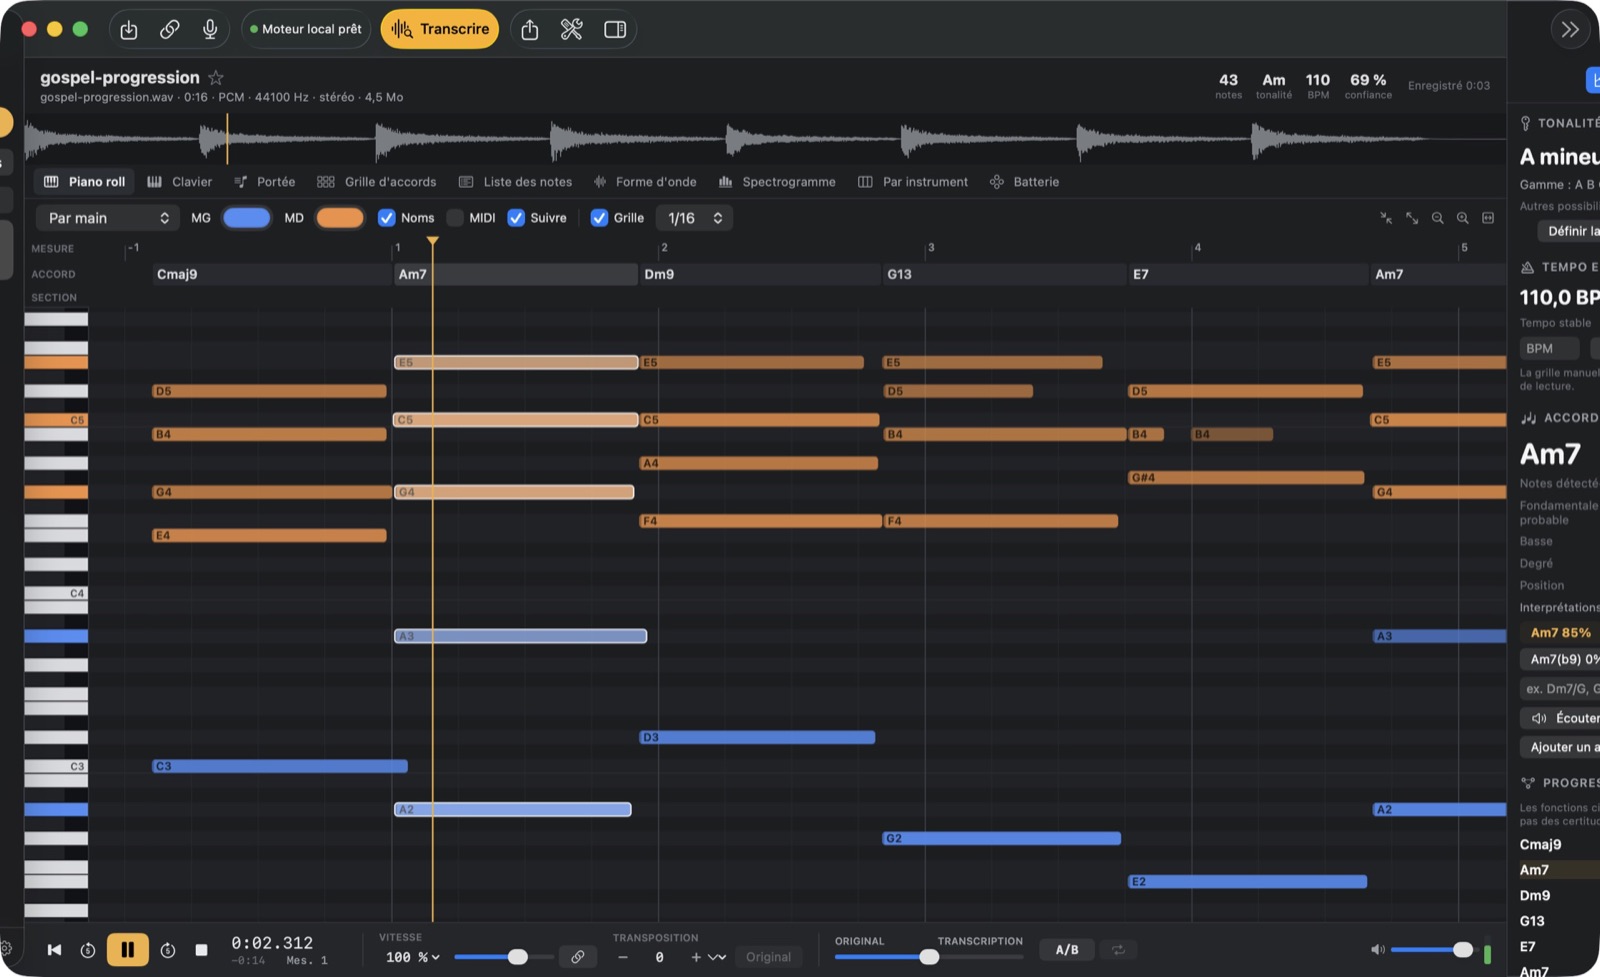
Task: Mark gospel-progression as favorite star
Action: (216, 77)
